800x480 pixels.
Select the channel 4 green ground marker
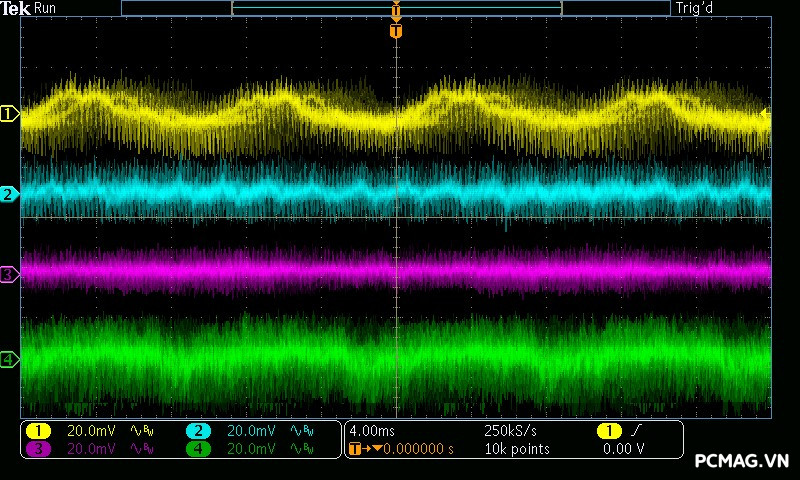tap(9, 358)
